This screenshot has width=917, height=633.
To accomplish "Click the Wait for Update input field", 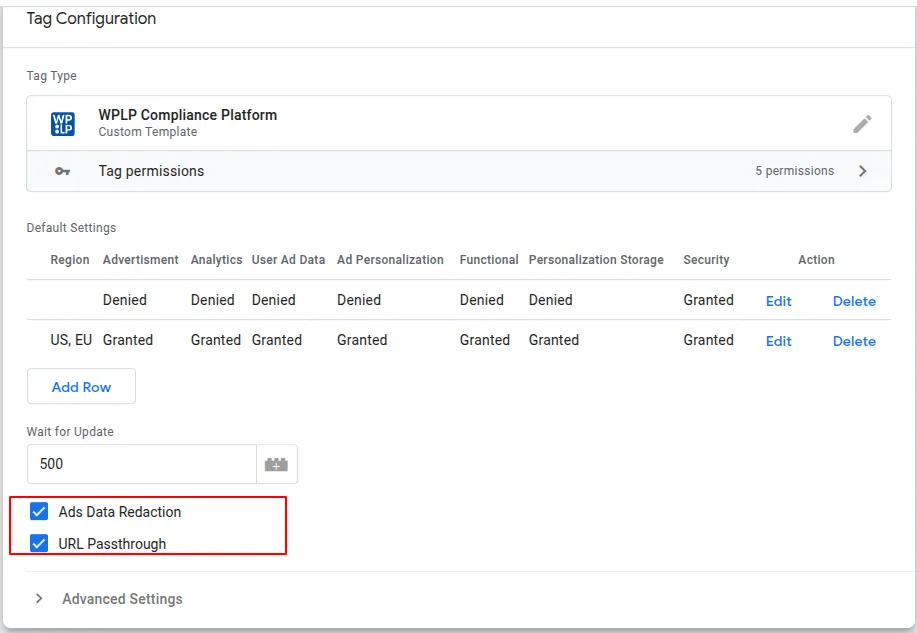I will (140, 464).
